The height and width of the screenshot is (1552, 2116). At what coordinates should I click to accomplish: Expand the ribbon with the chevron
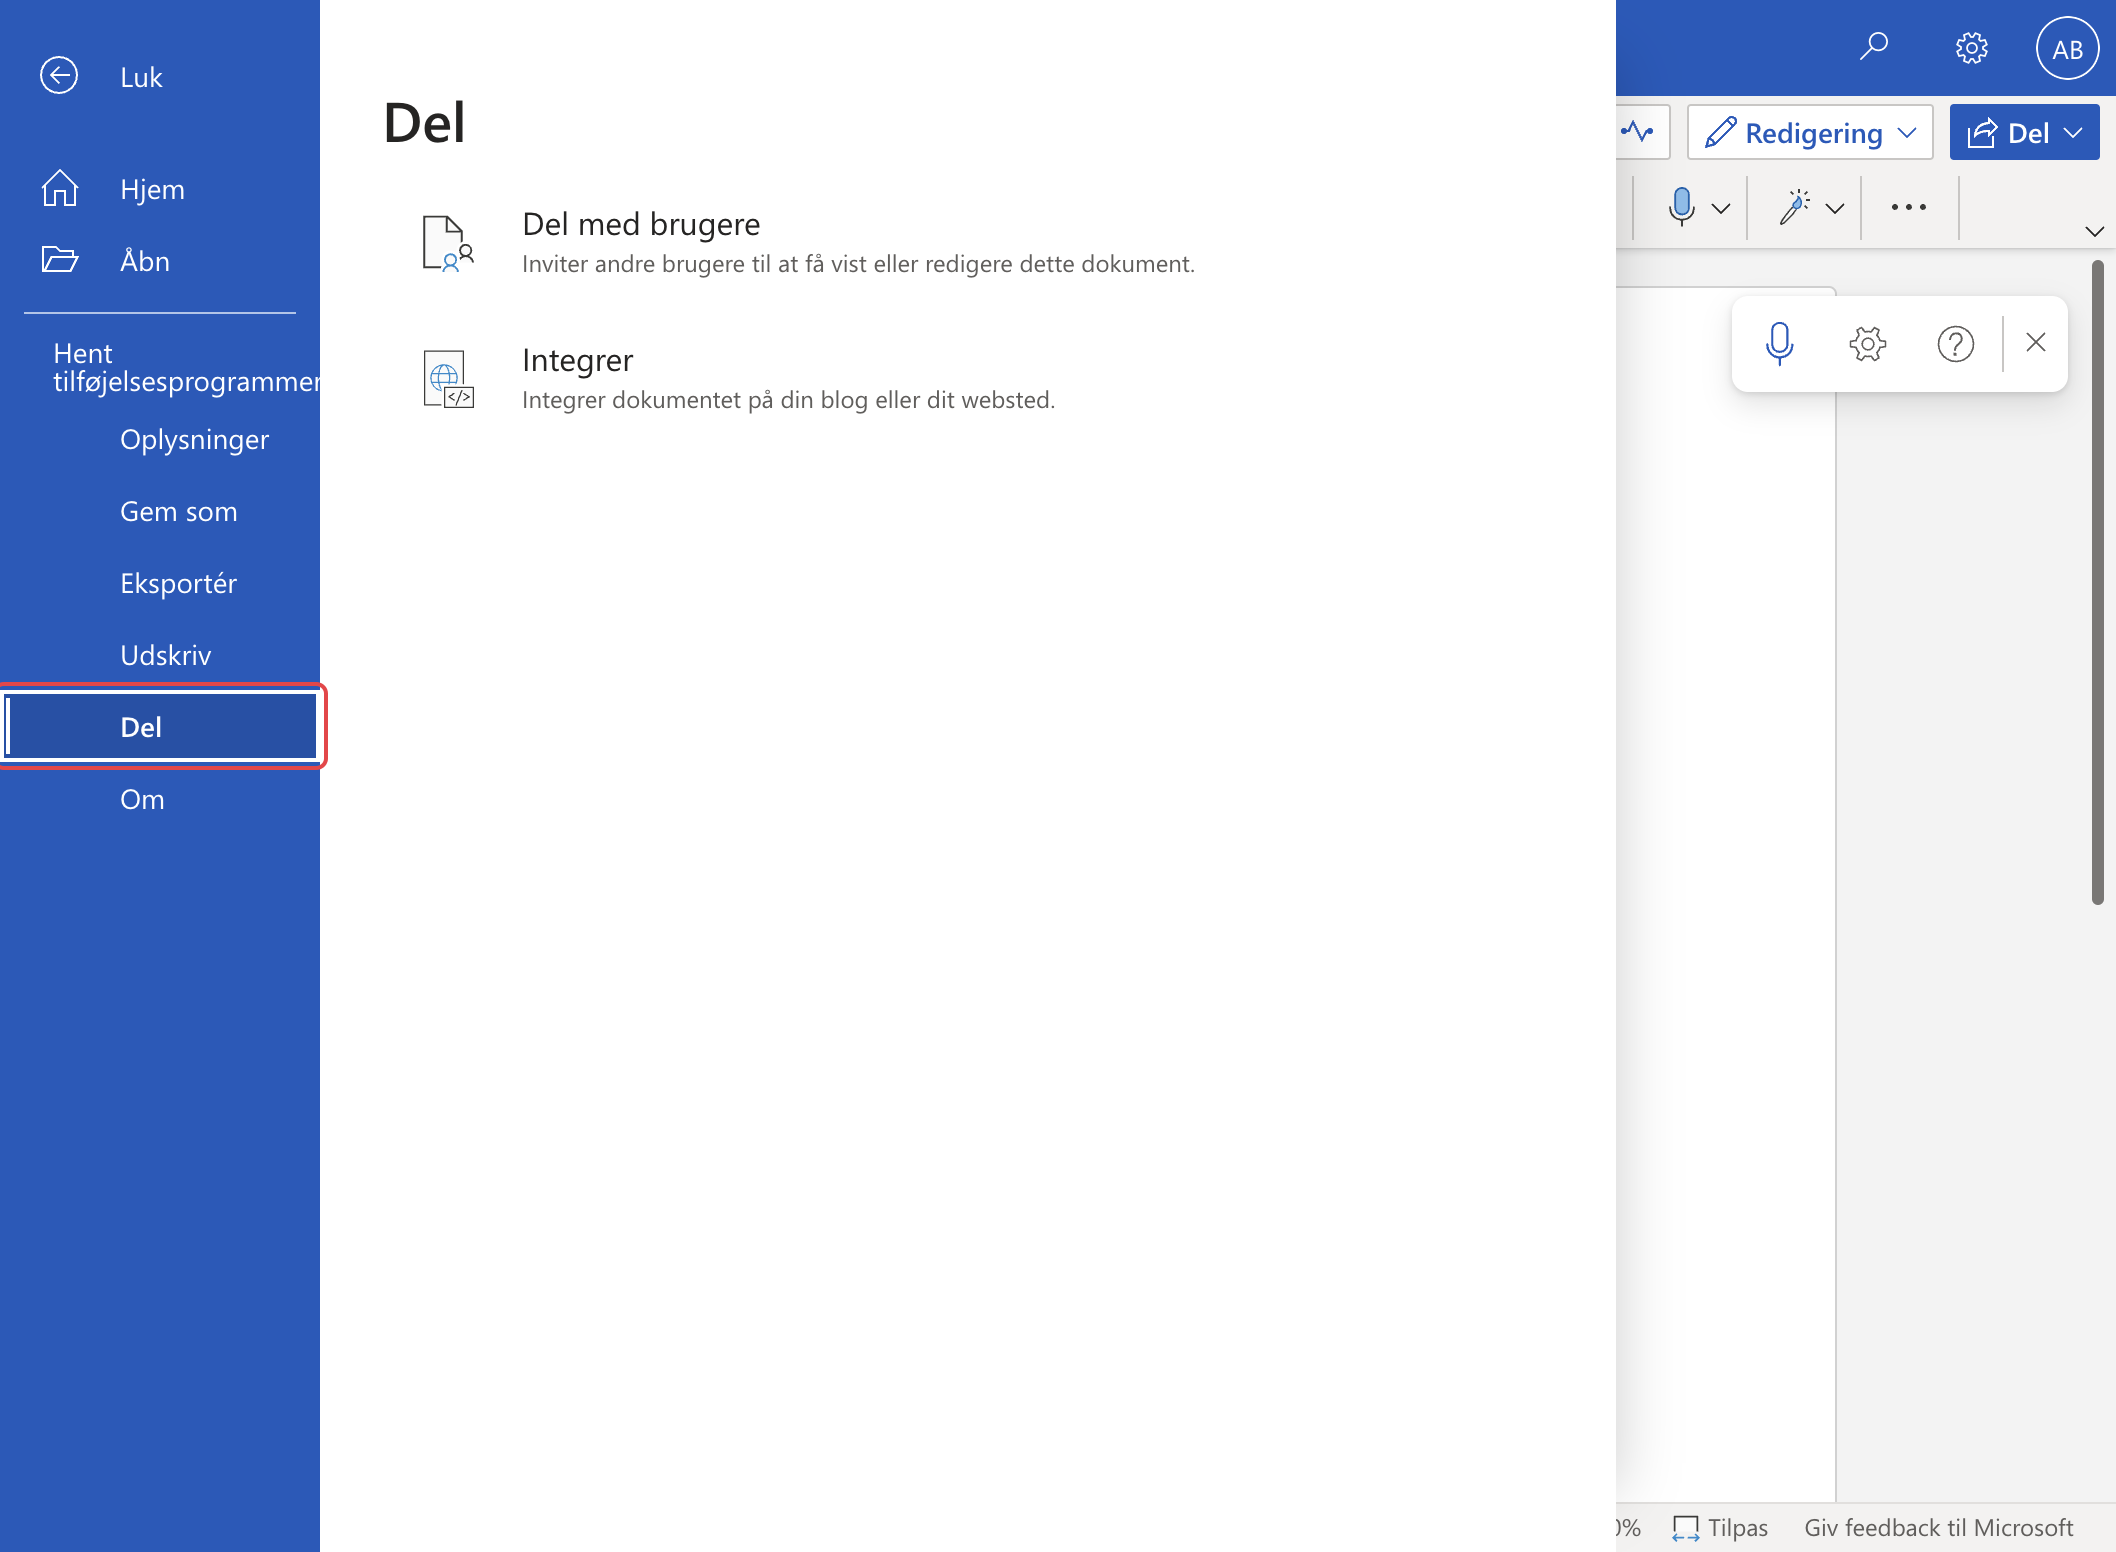click(x=2094, y=231)
